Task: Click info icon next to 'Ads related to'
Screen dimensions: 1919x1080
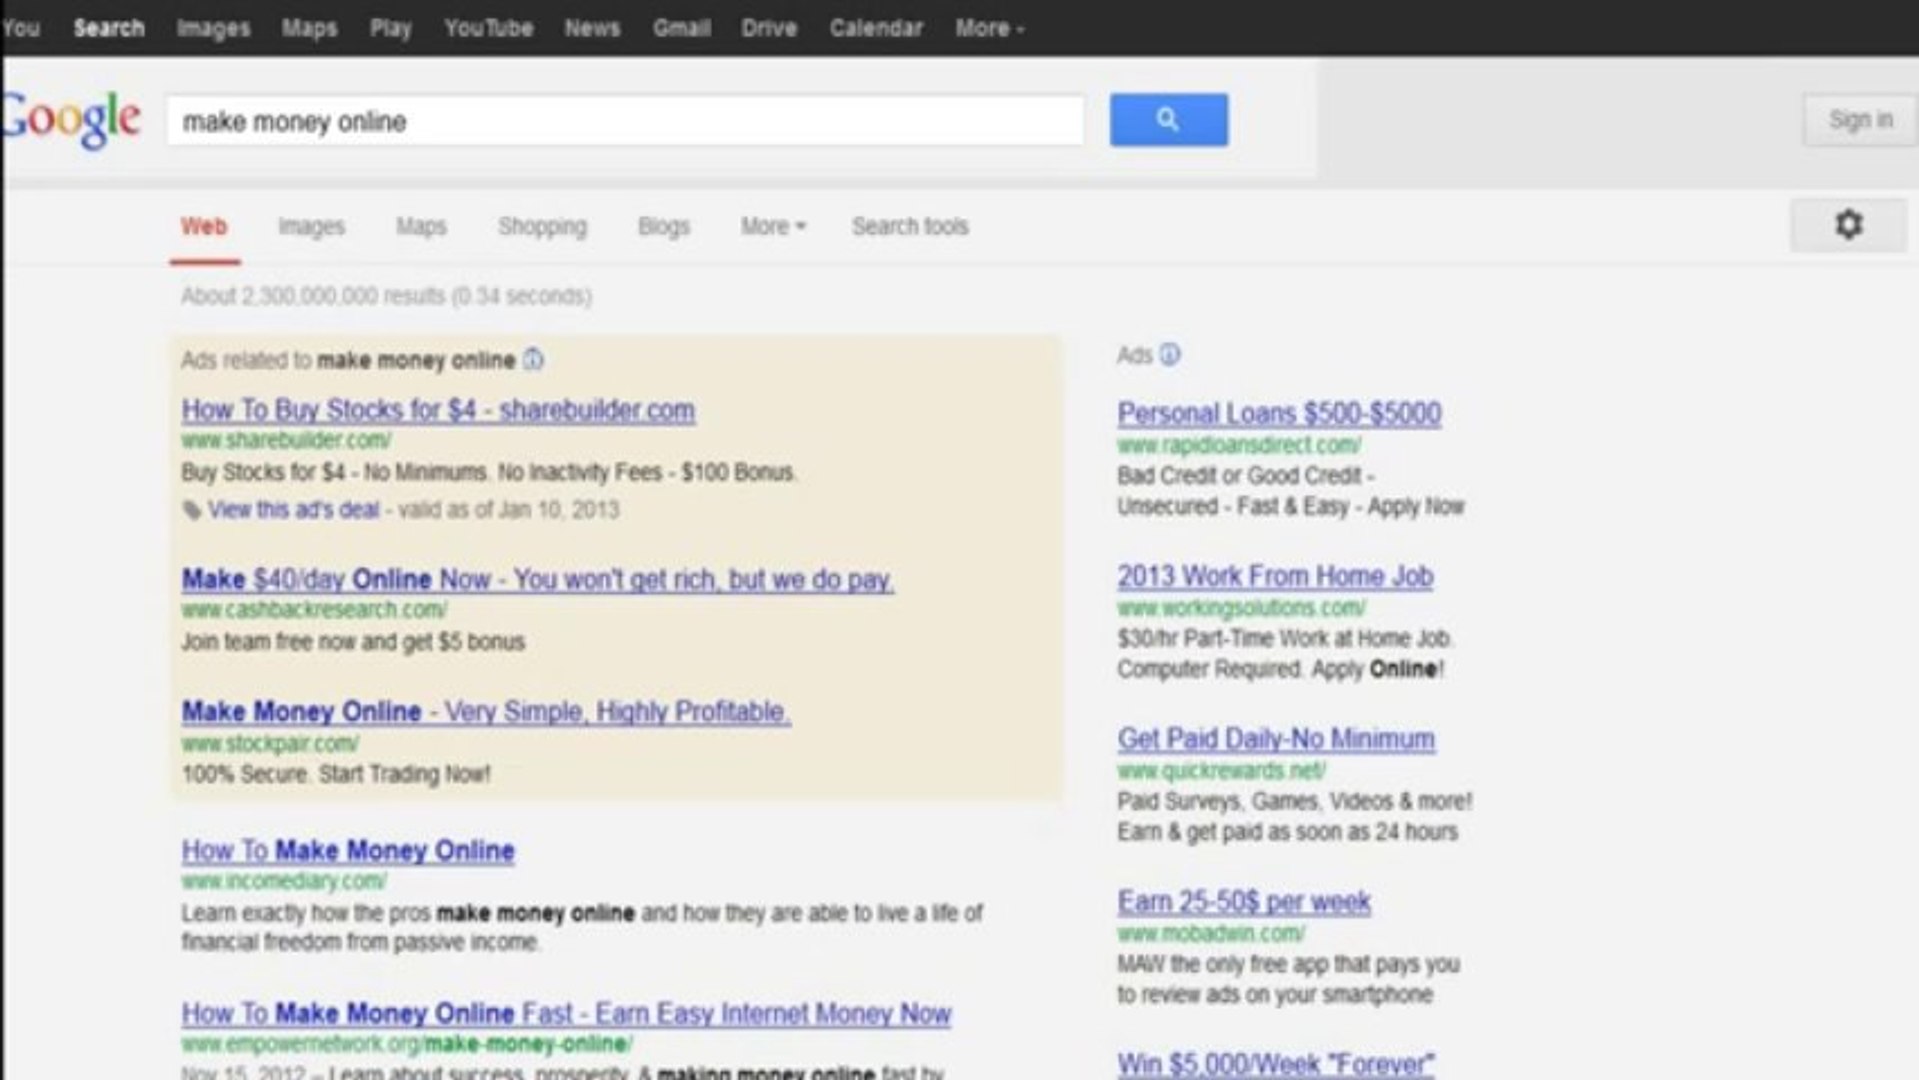Action: (x=534, y=359)
